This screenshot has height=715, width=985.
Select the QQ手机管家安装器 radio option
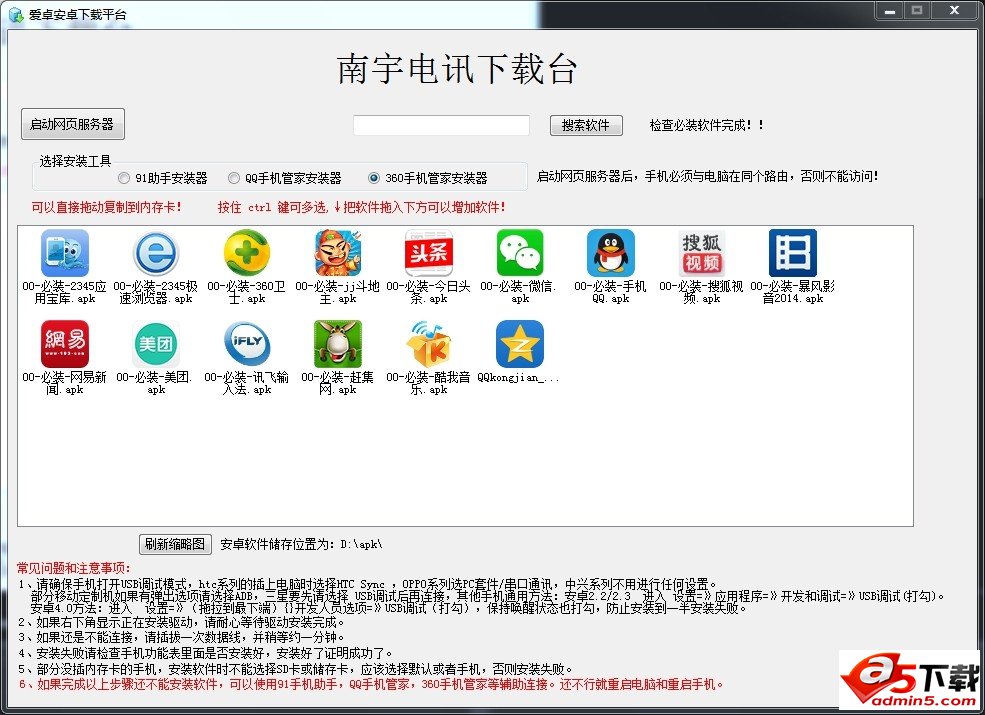(x=234, y=178)
